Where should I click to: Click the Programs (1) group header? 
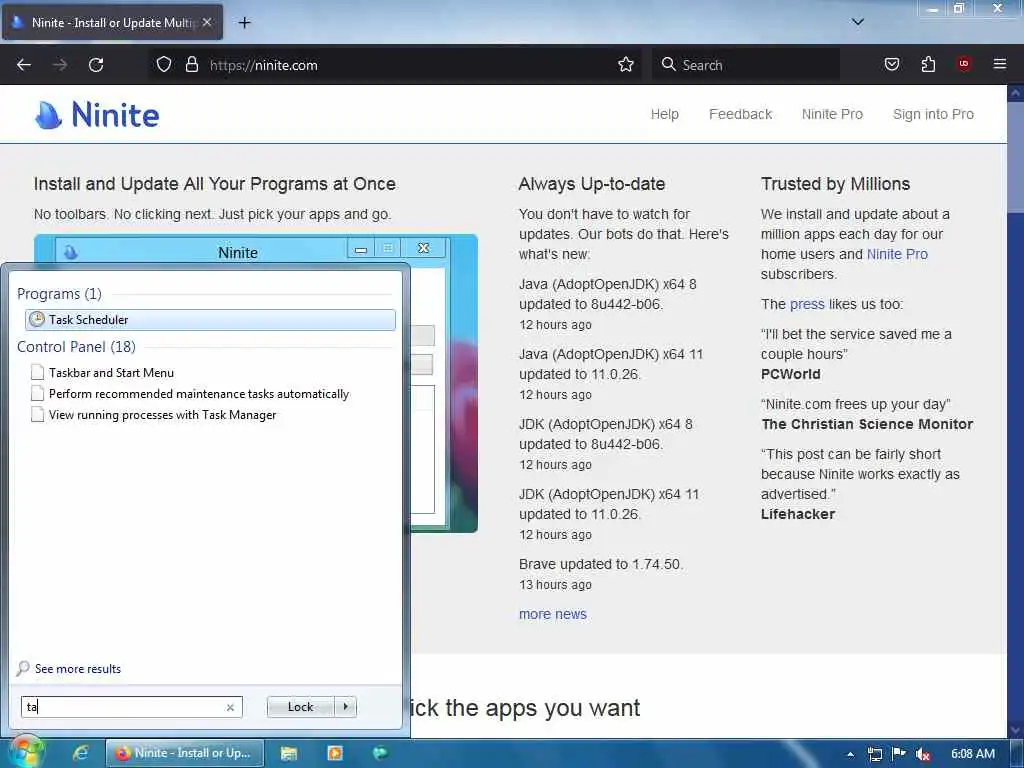[x=59, y=294]
